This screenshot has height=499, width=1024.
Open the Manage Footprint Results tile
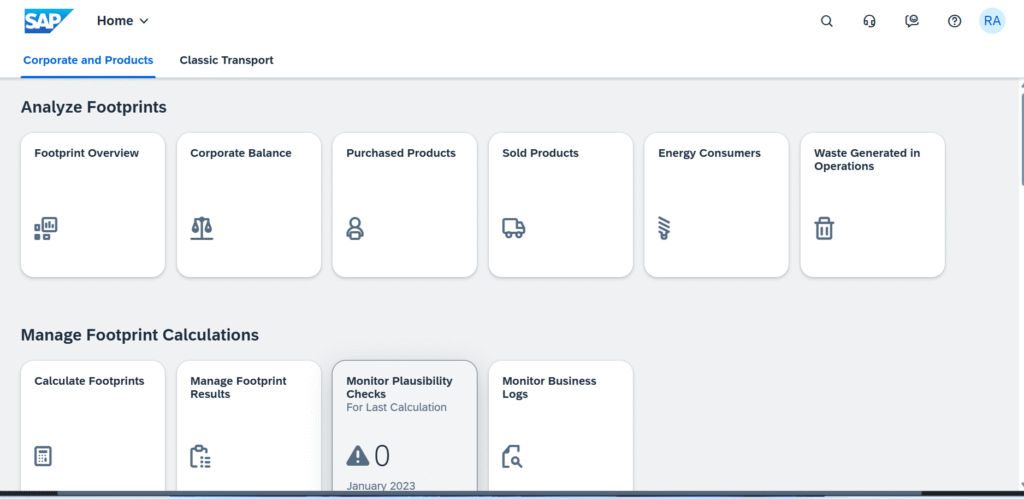click(248, 425)
